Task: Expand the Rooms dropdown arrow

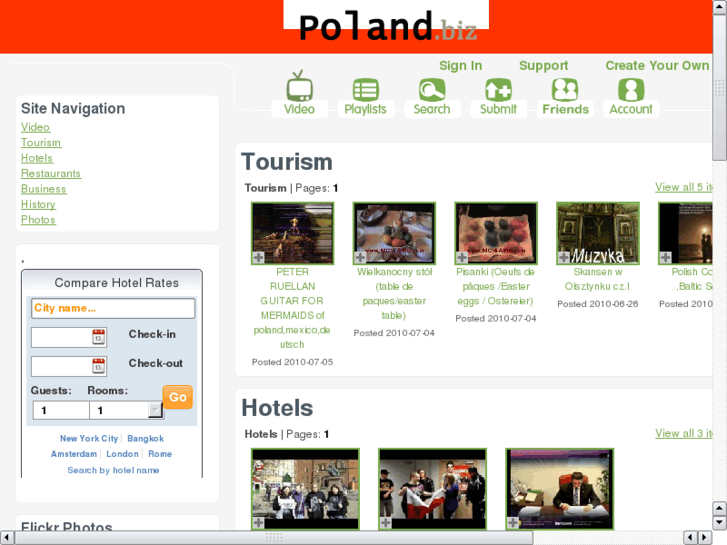Action: pyautogui.click(x=155, y=410)
